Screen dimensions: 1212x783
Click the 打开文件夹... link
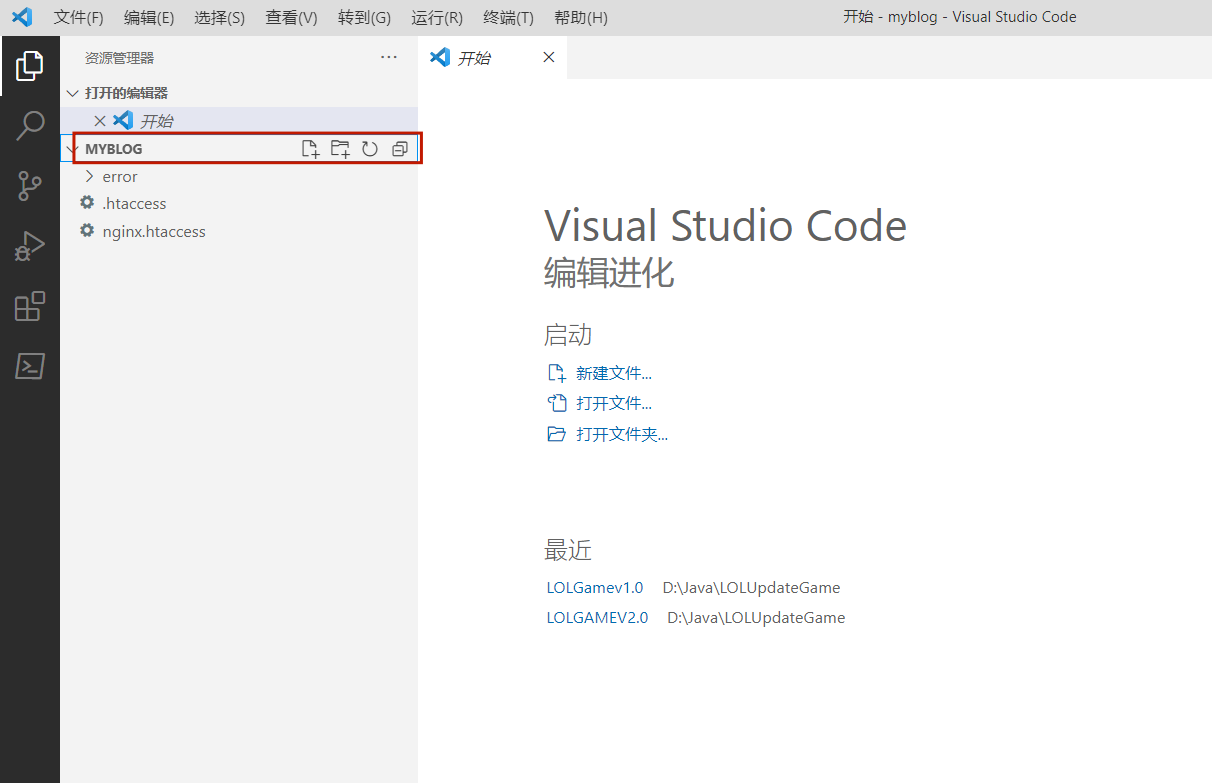point(622,434)
